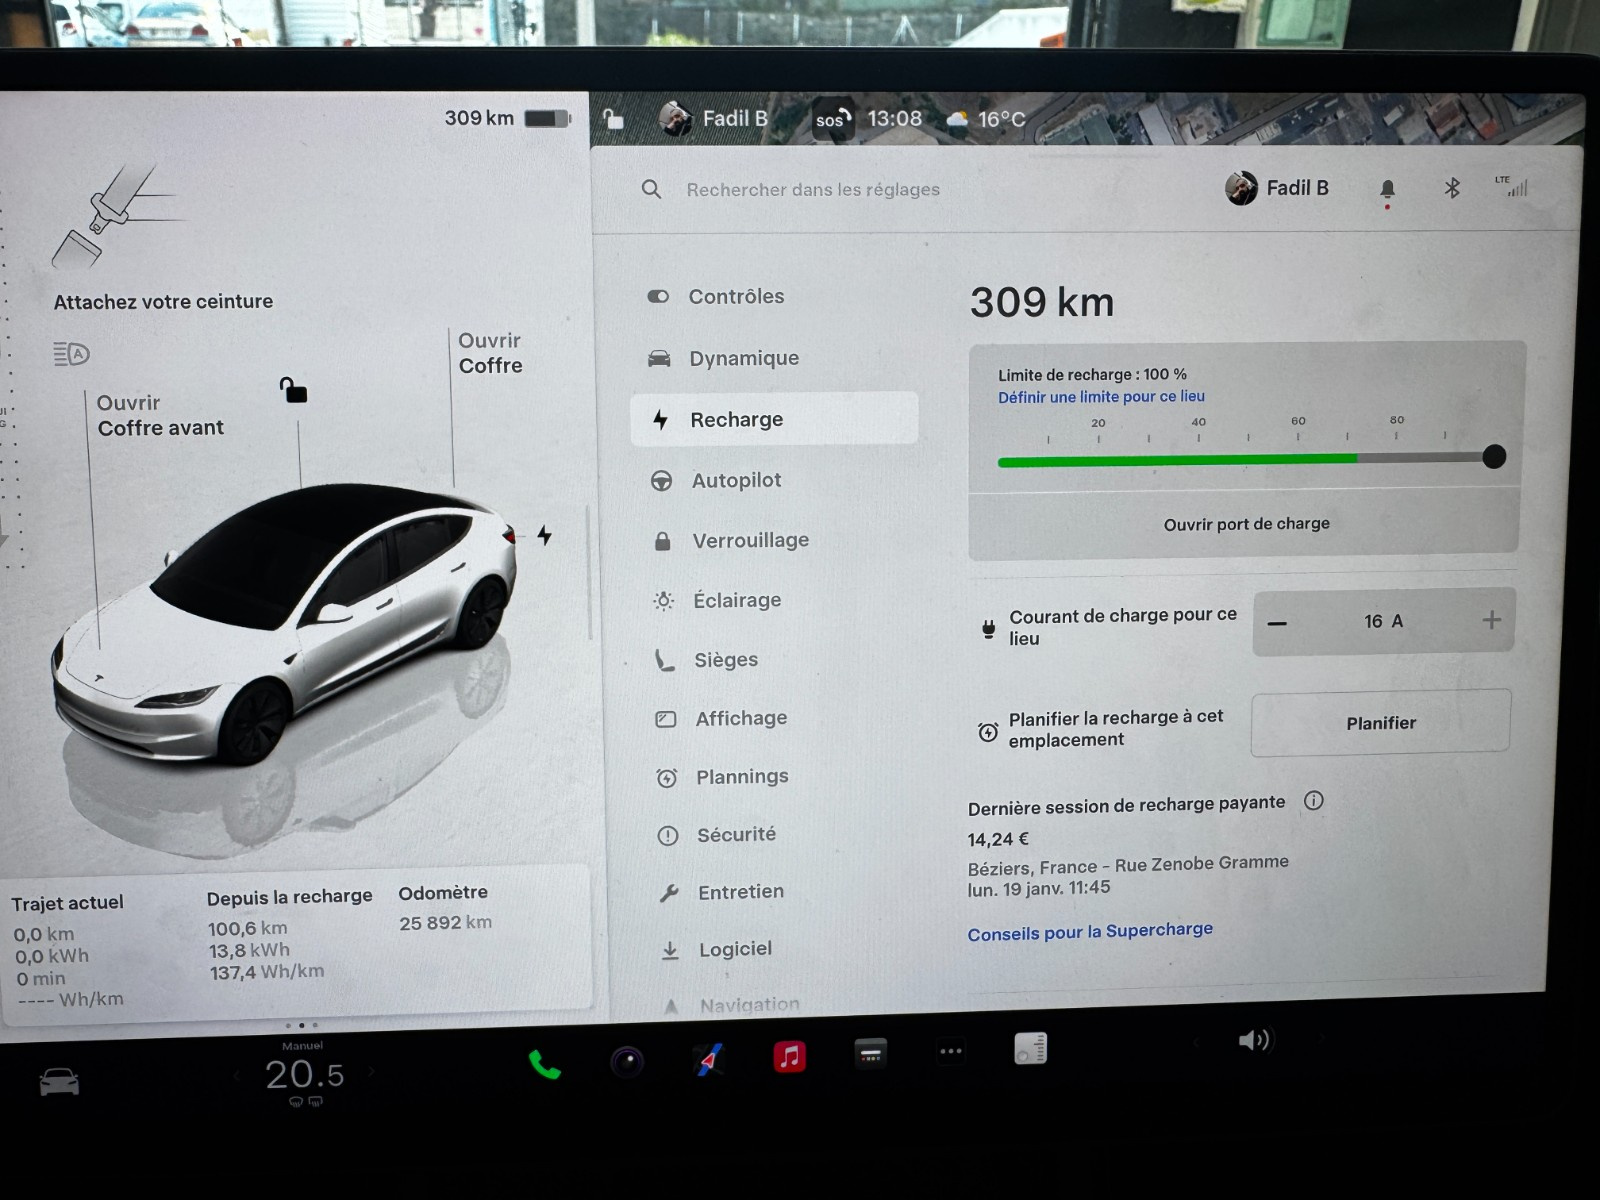The height and width of the screenshot is (1200, 1600).
Task: Tap the volume speaker icon
Action: [1253, 1040]
